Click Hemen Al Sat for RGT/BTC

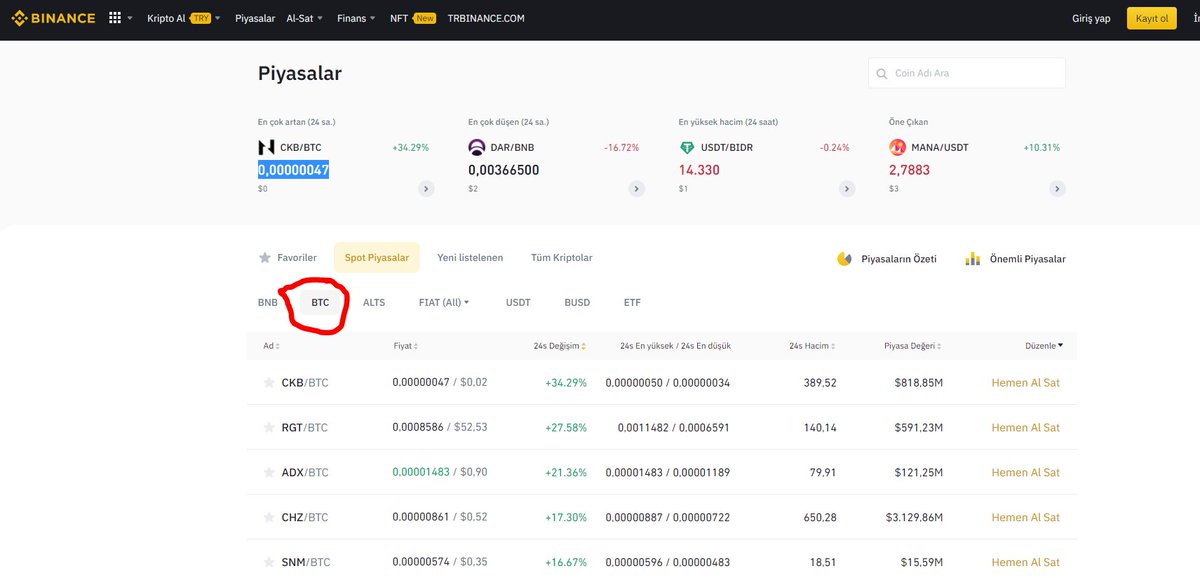pyautogui.click(x=1025, y=428)
